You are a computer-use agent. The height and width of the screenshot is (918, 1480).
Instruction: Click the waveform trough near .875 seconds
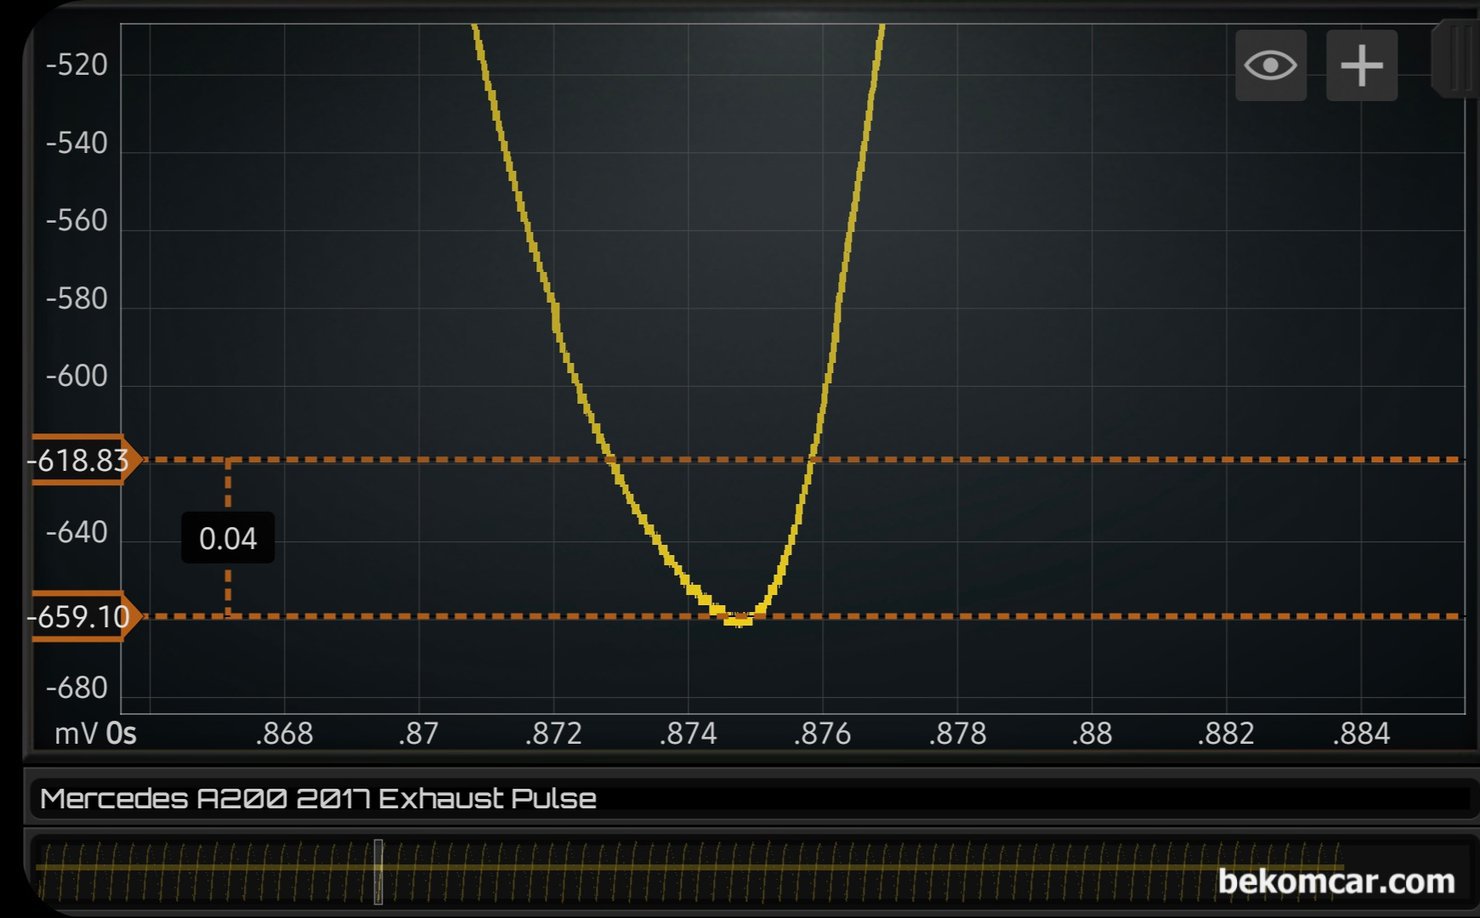click(738, 619)
